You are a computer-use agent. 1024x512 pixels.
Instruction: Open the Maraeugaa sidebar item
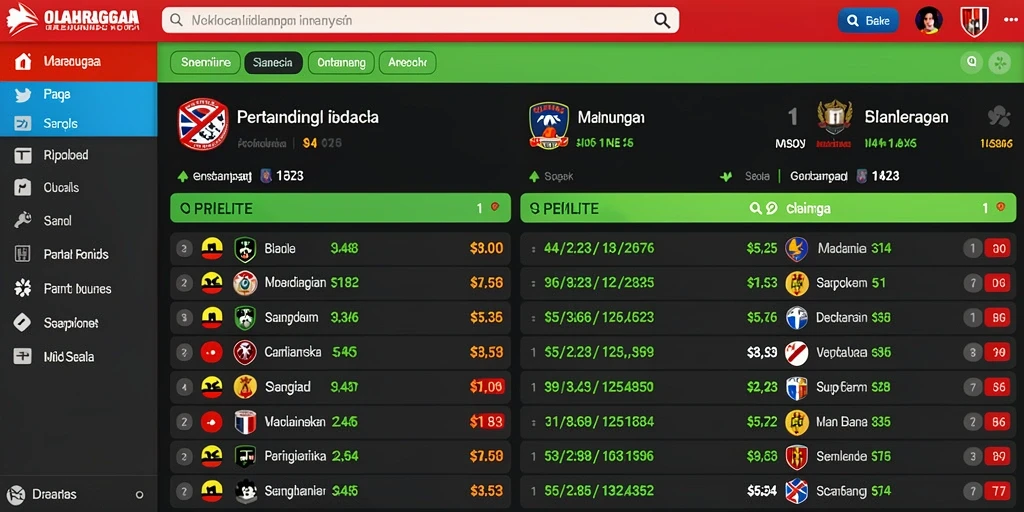point(78,62)
